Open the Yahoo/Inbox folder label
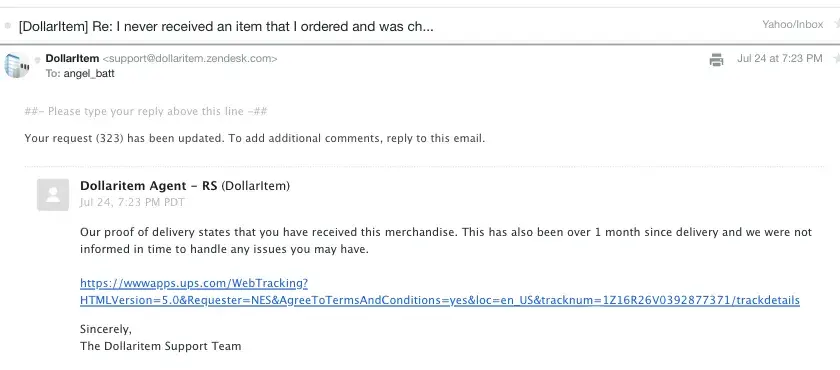The image size is (840, 370). pos(792,24)
